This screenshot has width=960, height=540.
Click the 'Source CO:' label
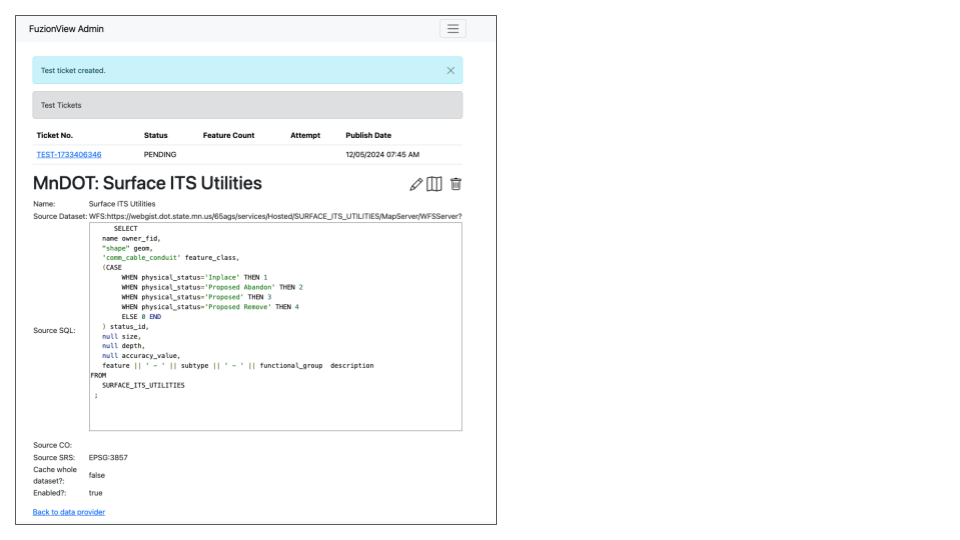pyautogui.click(x=52, y=445)
